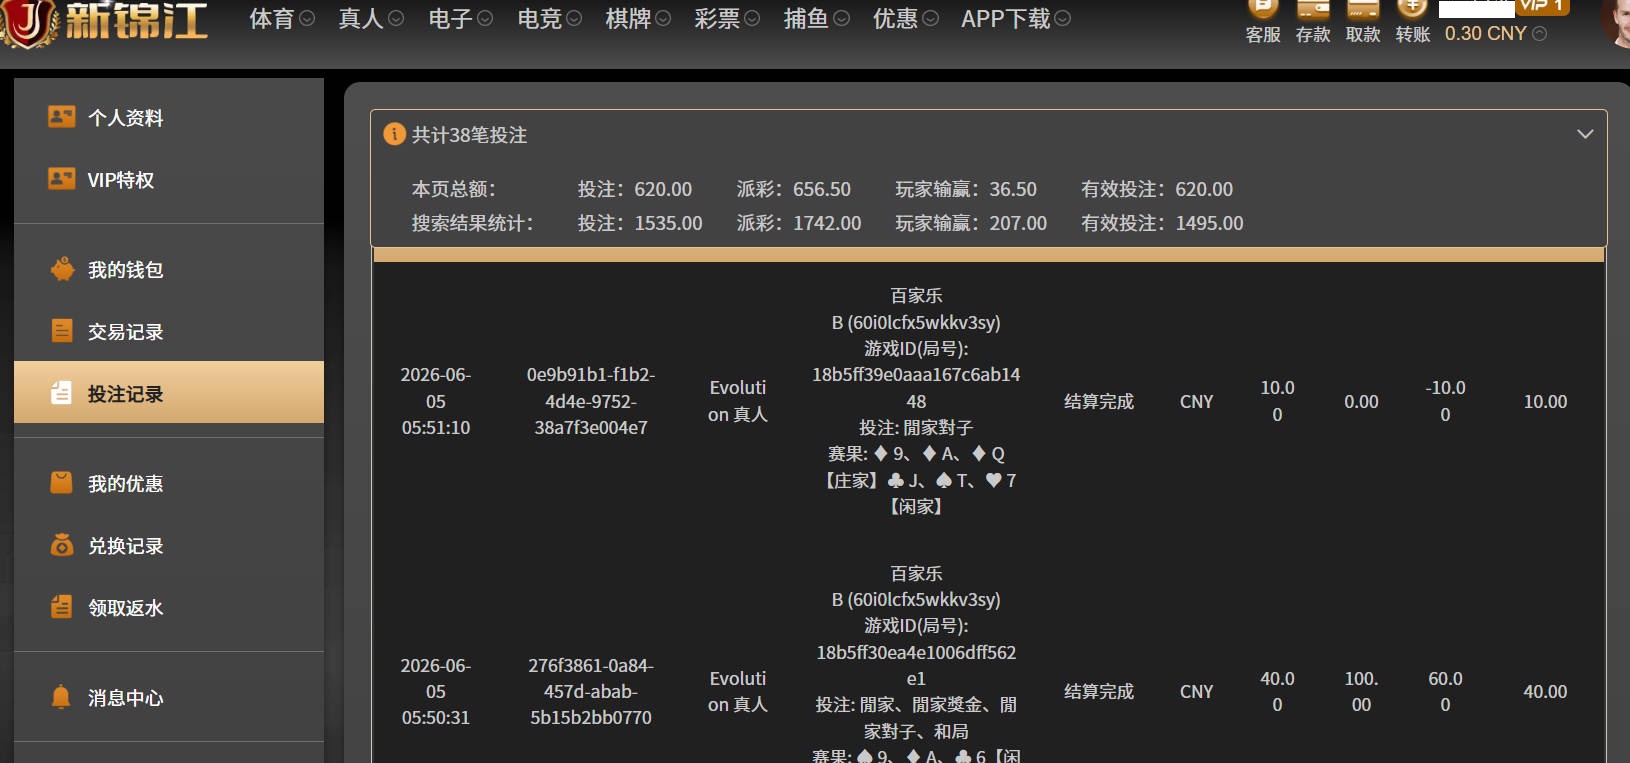Expand the 优惠 promotions menu

tap(906, 19)
